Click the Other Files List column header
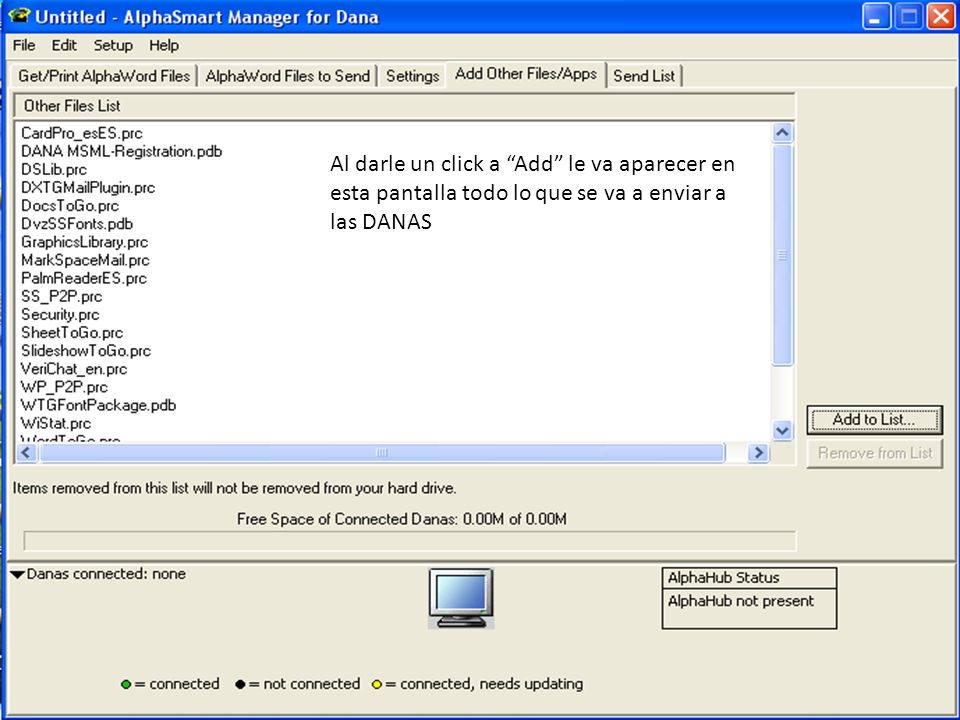This screenshot has width=960, height=720. (x=404, y=106)
